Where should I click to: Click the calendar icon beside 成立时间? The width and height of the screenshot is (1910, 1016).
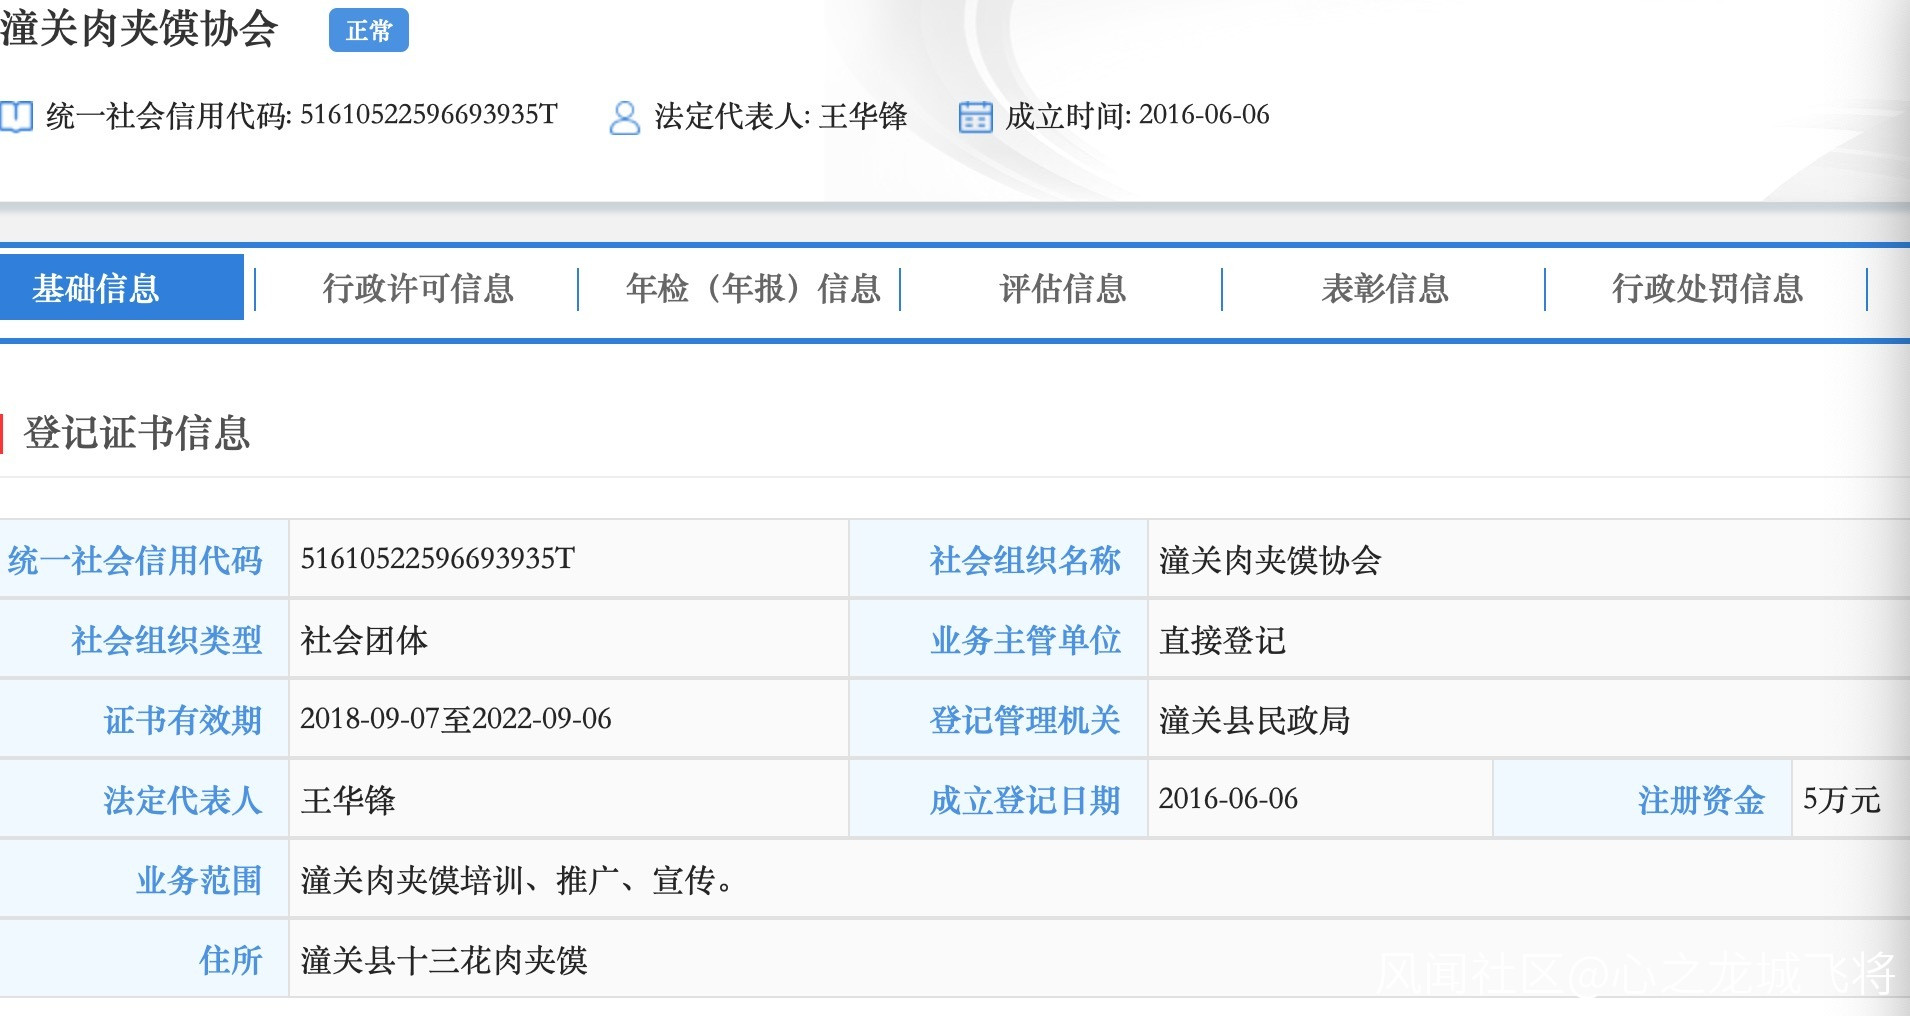coord(975,117)
